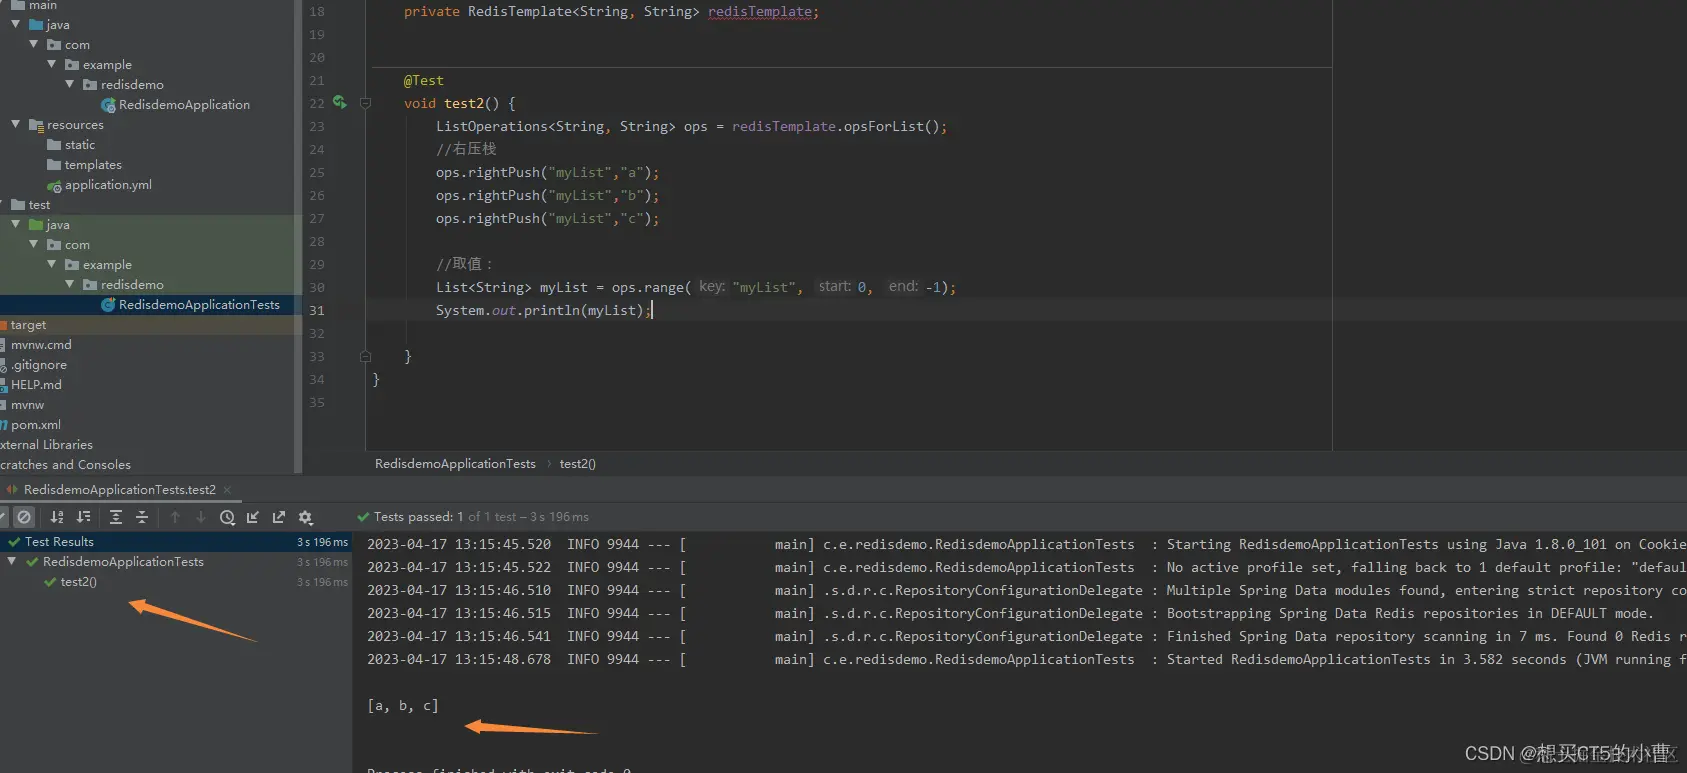This screenshot has height=773, width=1687.
Task: Select Test Results root row
Action: coord(176,541)
